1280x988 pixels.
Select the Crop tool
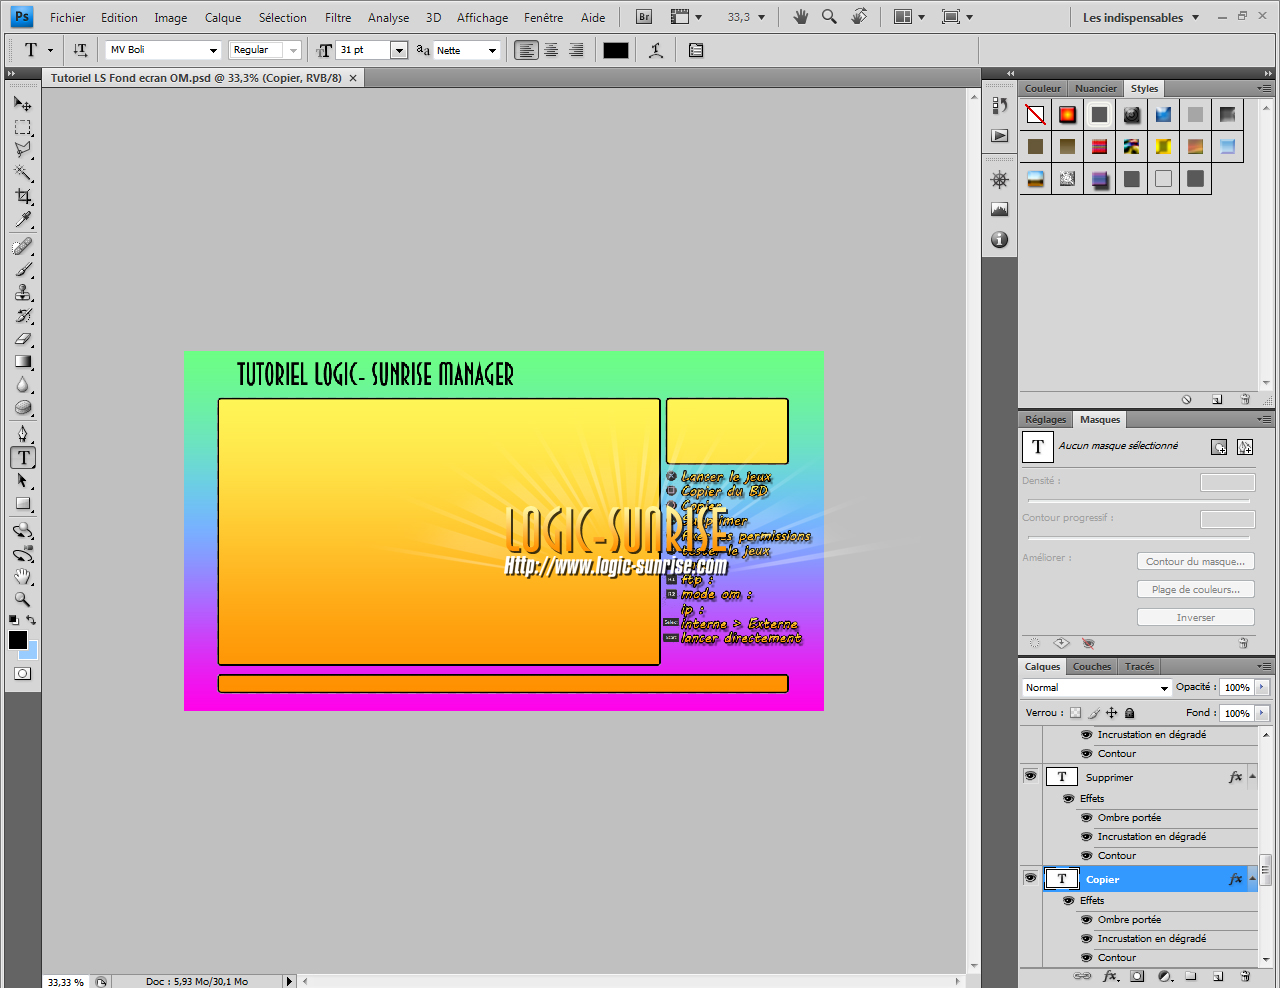23,196
